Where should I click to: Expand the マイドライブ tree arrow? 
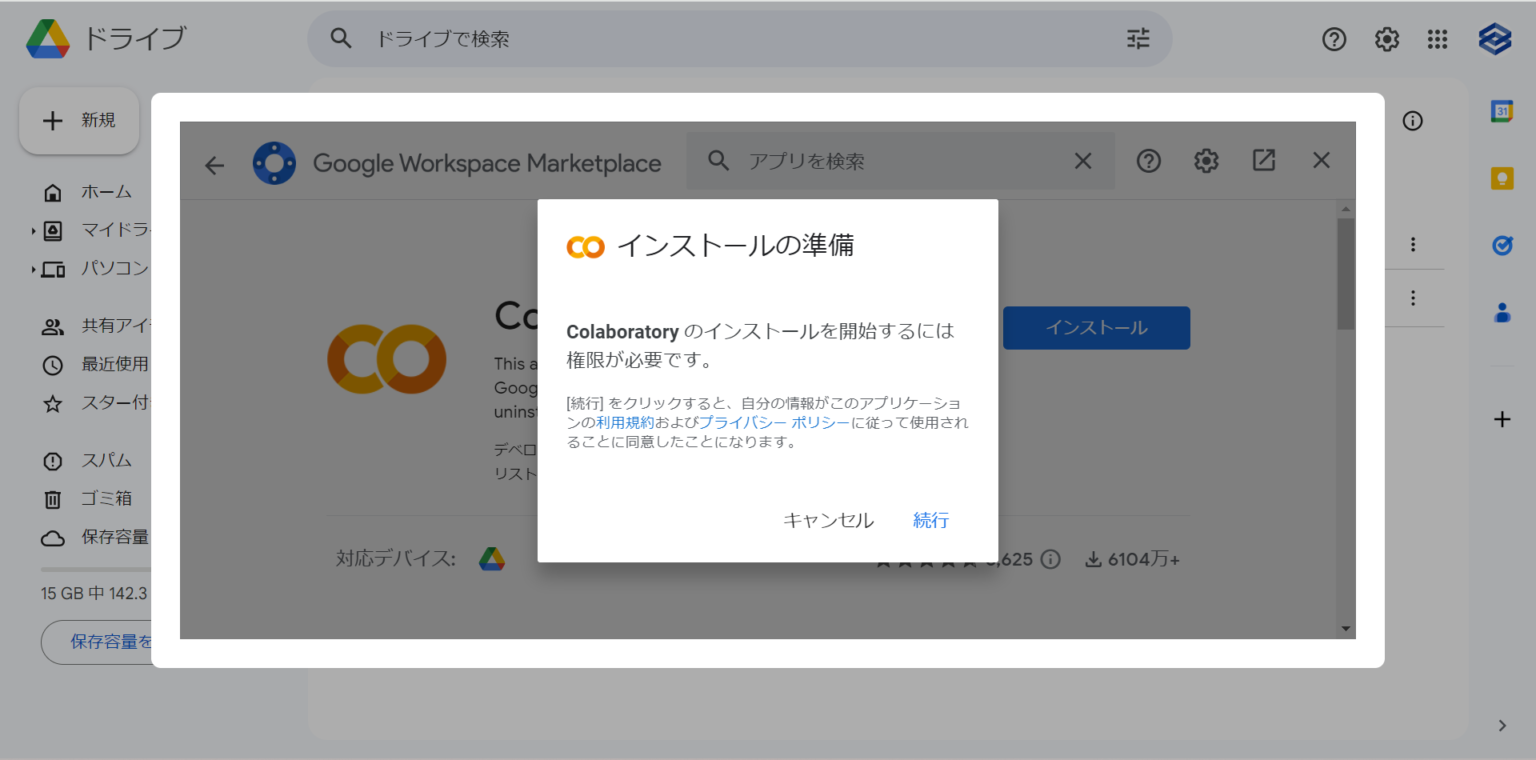click(34, 231)
